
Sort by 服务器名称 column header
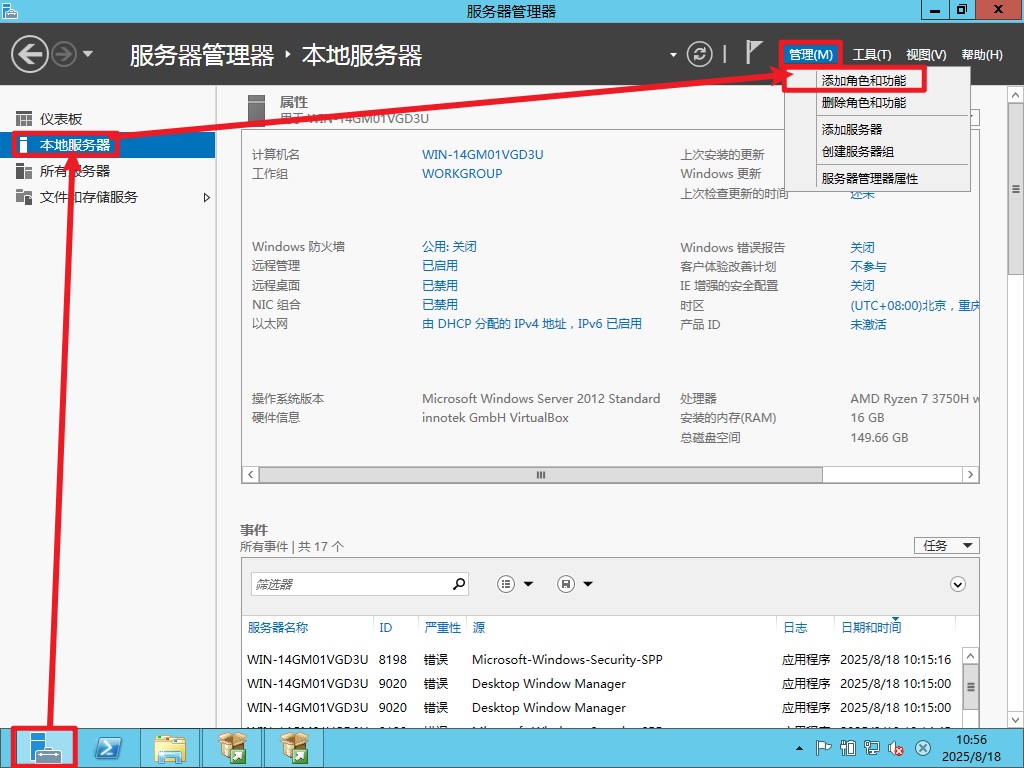[278, 628]
